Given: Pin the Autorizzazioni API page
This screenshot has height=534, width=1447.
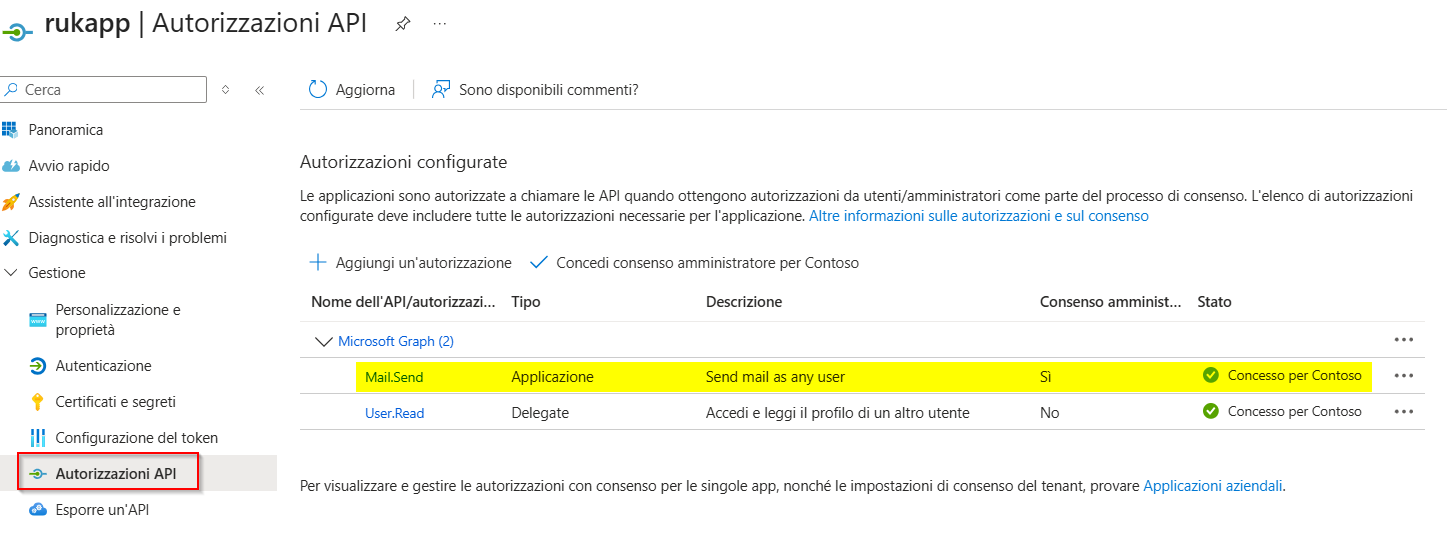Looking at the screenshot, I should coord(402,24).
